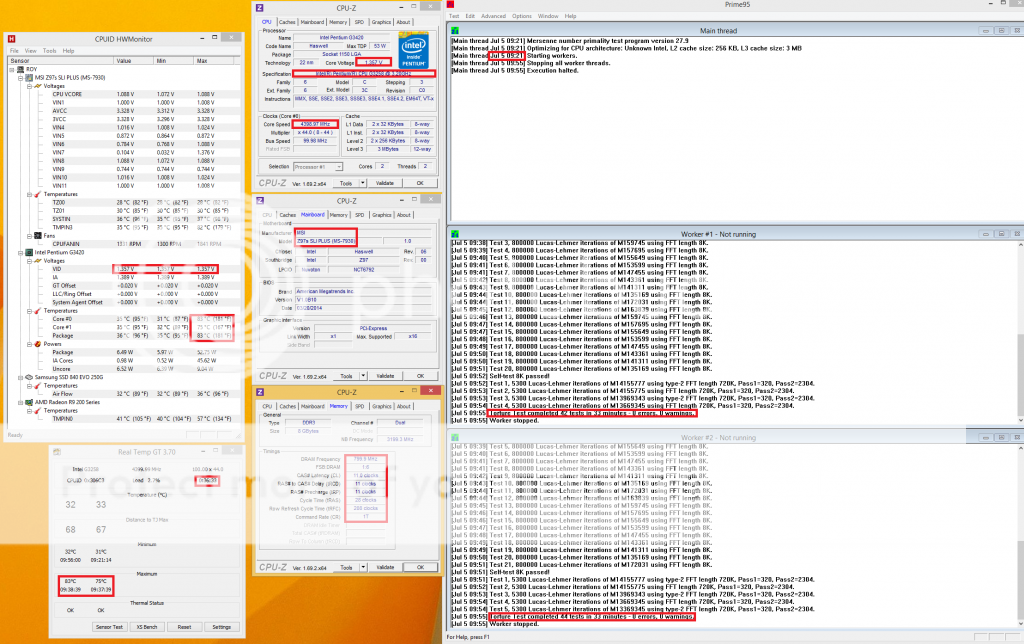Click the HWMonitor app icon in its title bar
This screenshot has height=644, width=1024.
(12, 39)
